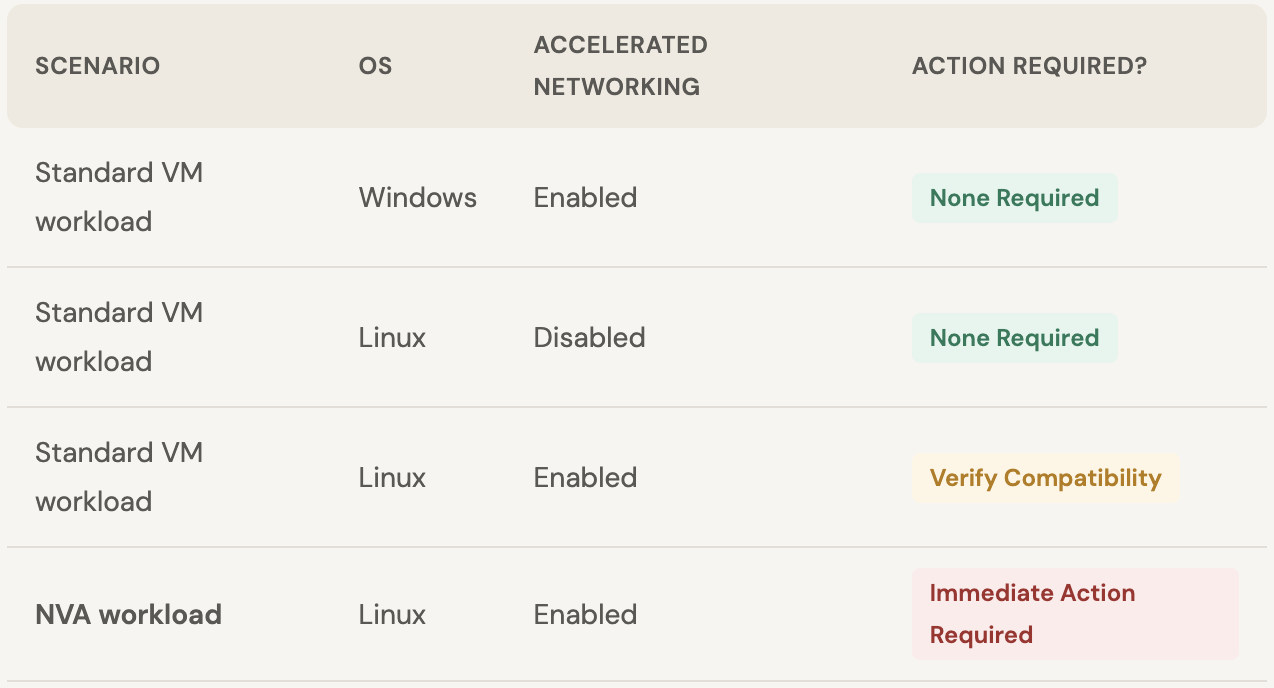Select the Immediate Action Required badge
This screenshot has width=1274, height=688.
(x=1075, y=614)
